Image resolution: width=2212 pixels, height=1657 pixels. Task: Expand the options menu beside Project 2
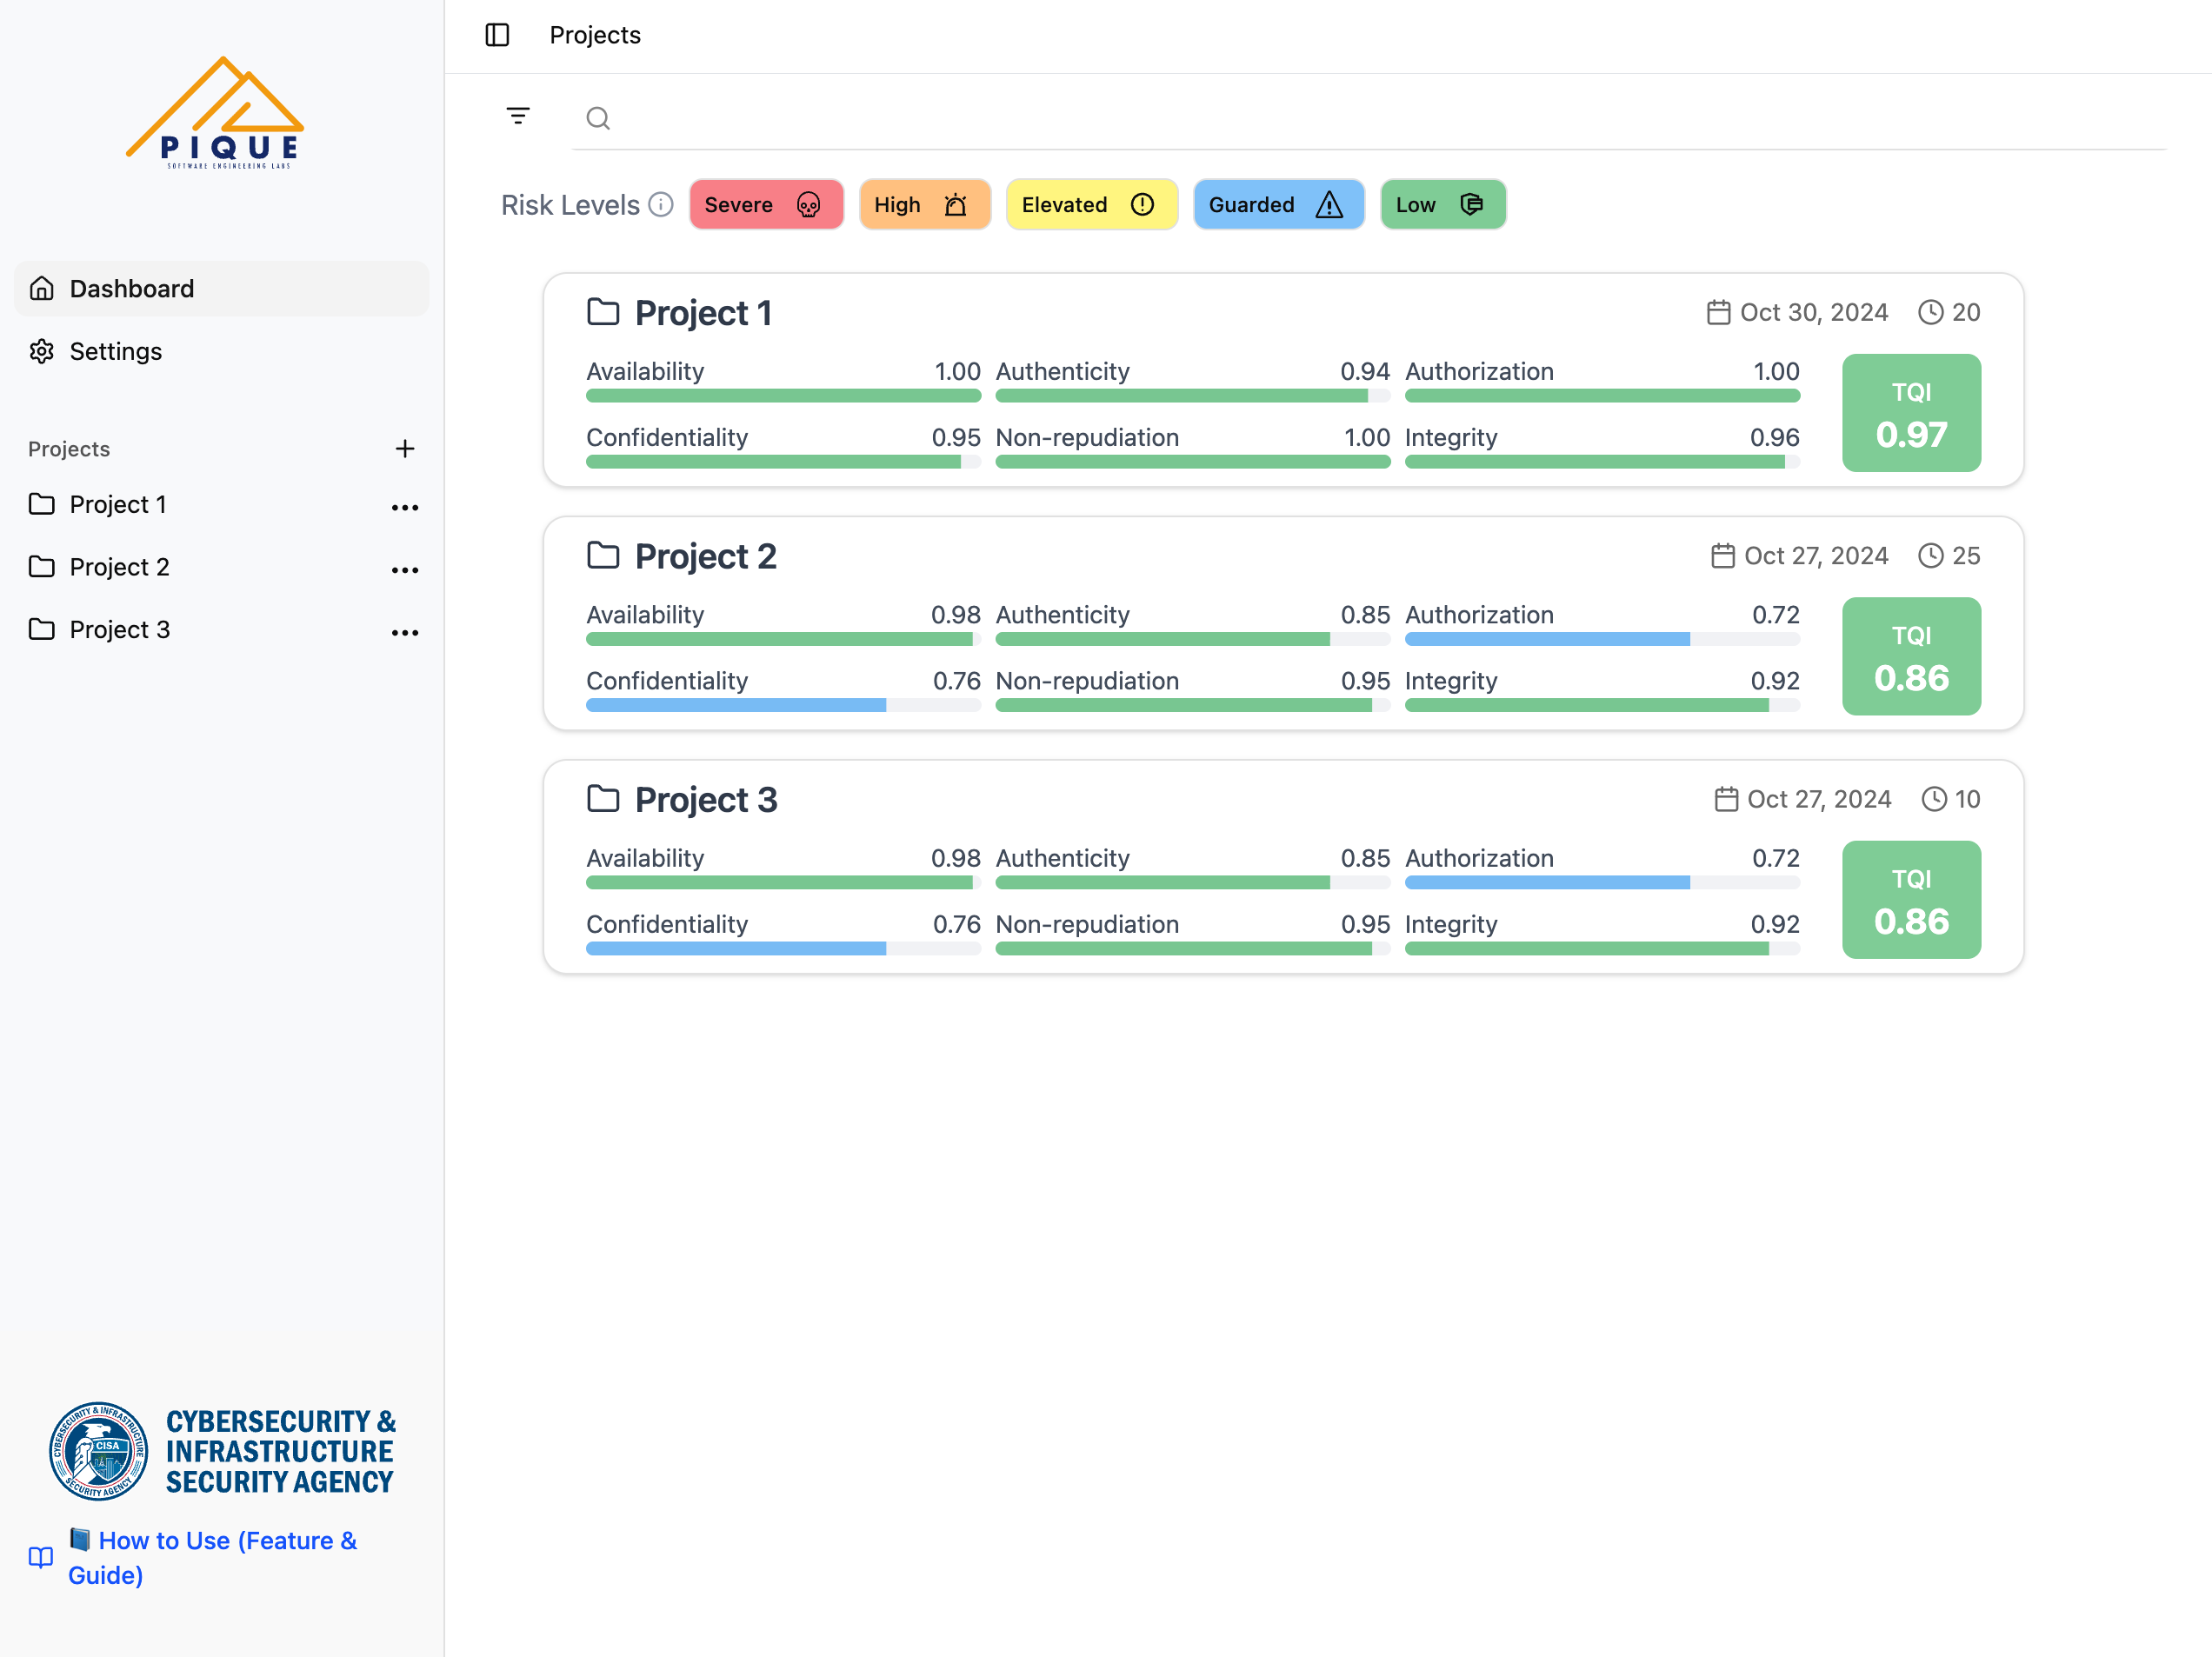coord(404,570)
